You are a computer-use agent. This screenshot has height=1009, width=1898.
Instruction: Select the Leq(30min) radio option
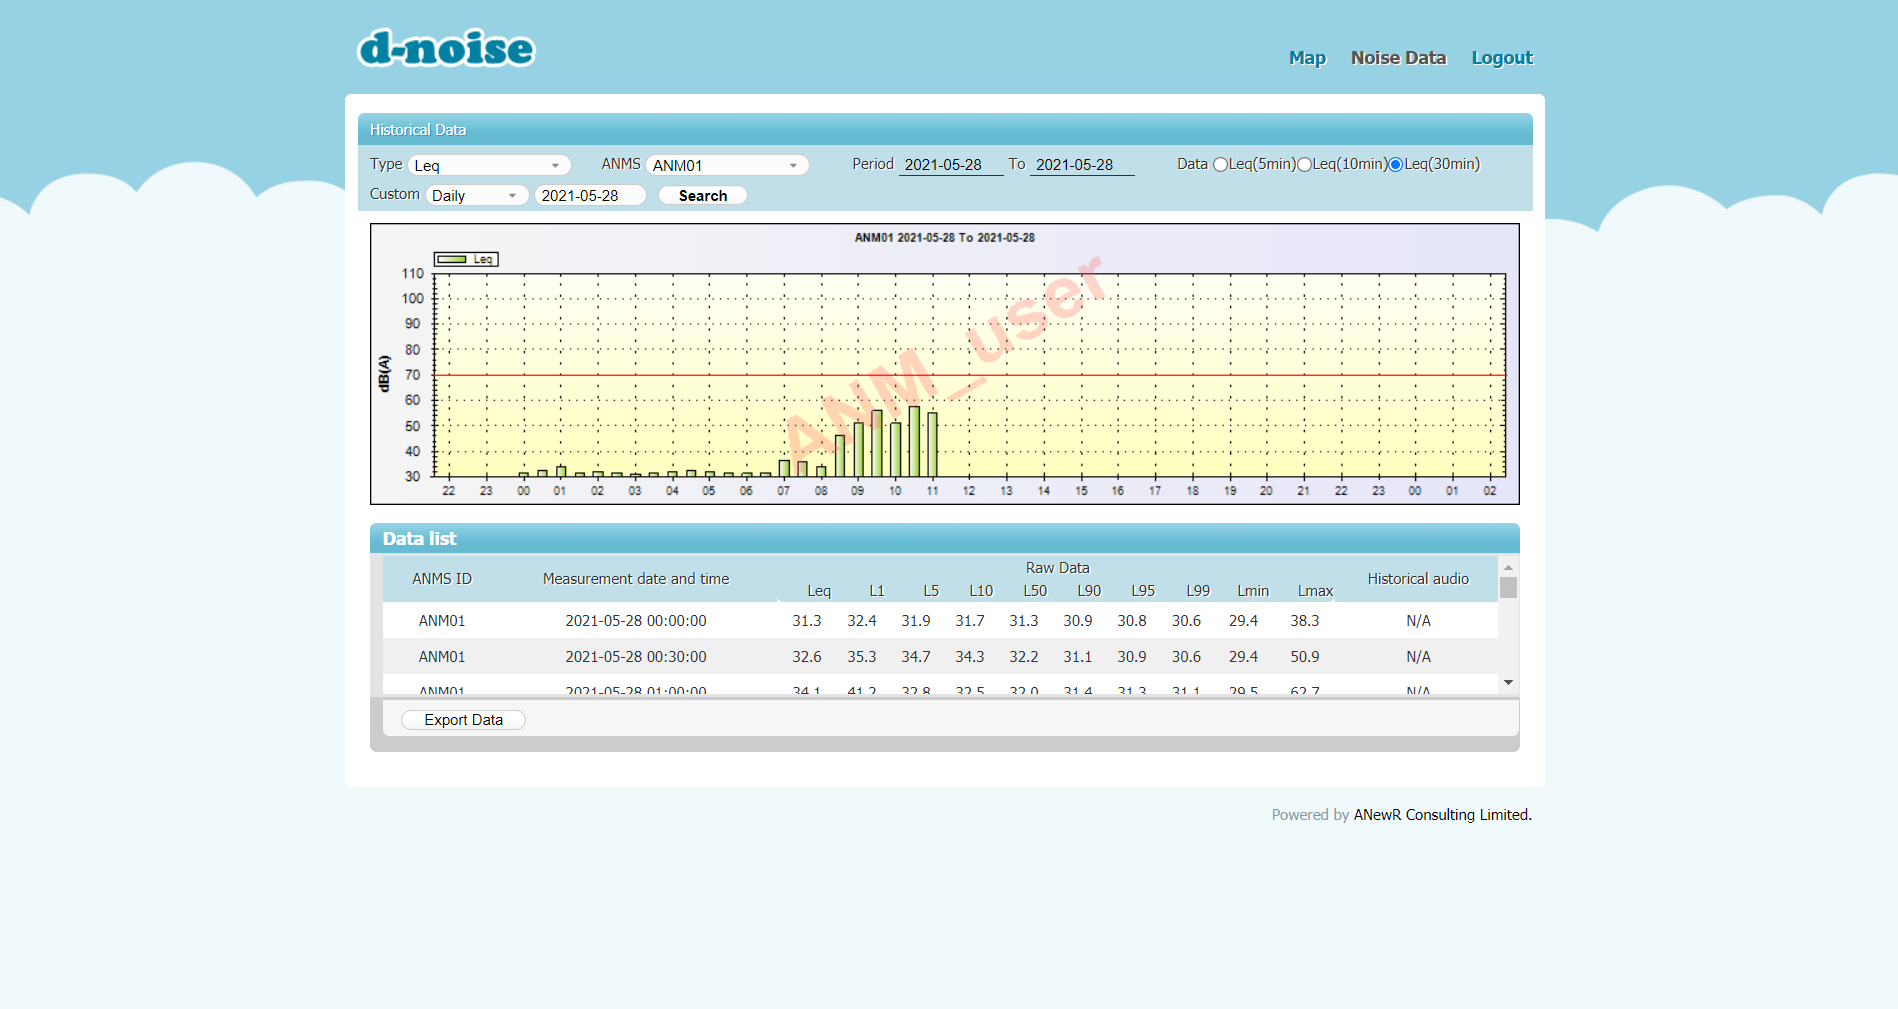(x=1396, y=165)
